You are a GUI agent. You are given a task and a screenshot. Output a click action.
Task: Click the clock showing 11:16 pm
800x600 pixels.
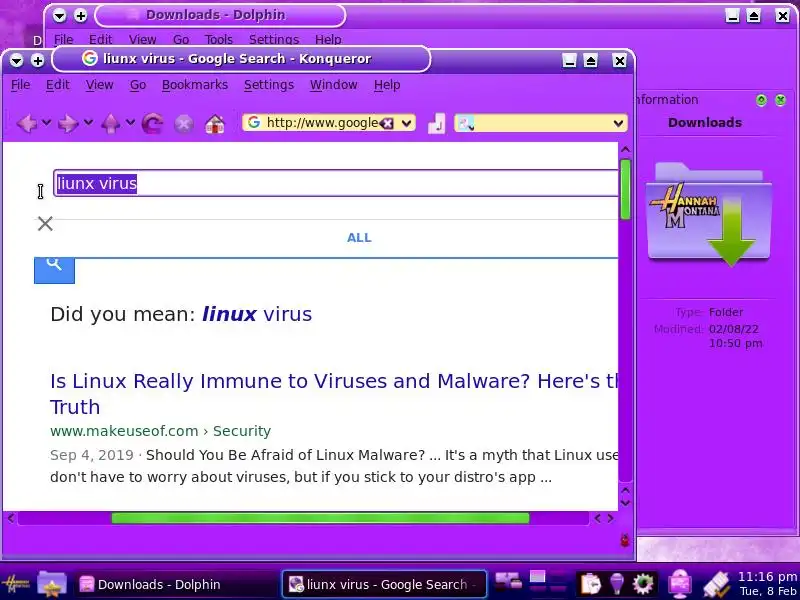[767, 577]
